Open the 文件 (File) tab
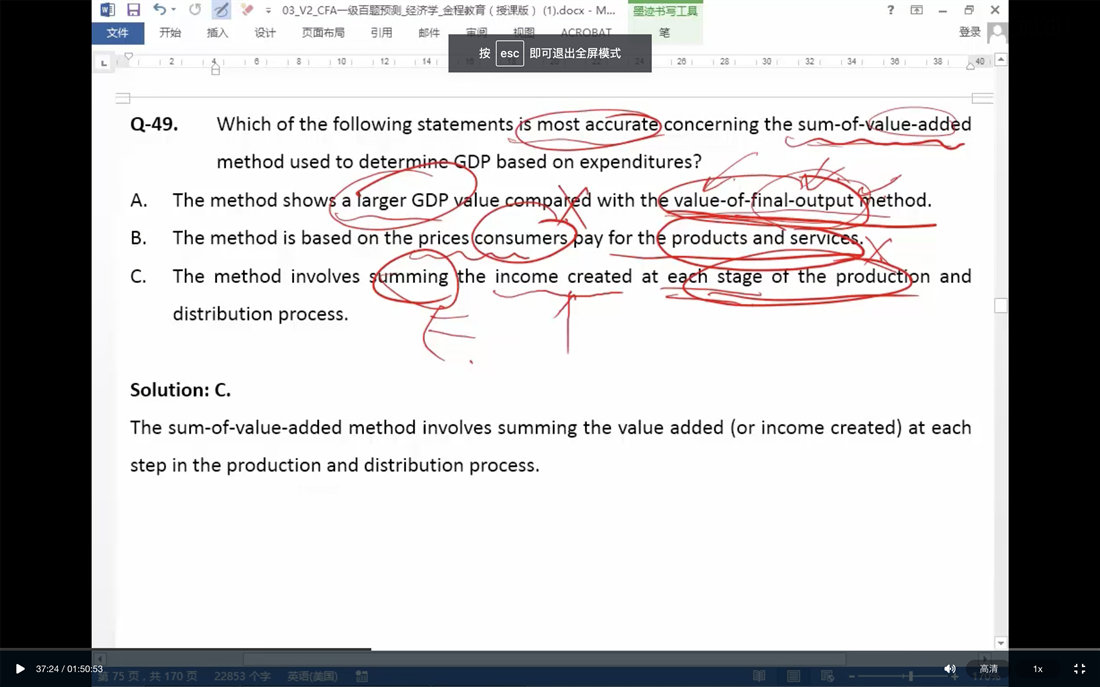This screenshot has width=1100, height=687. pyautogui.click(x=118, y=33)
